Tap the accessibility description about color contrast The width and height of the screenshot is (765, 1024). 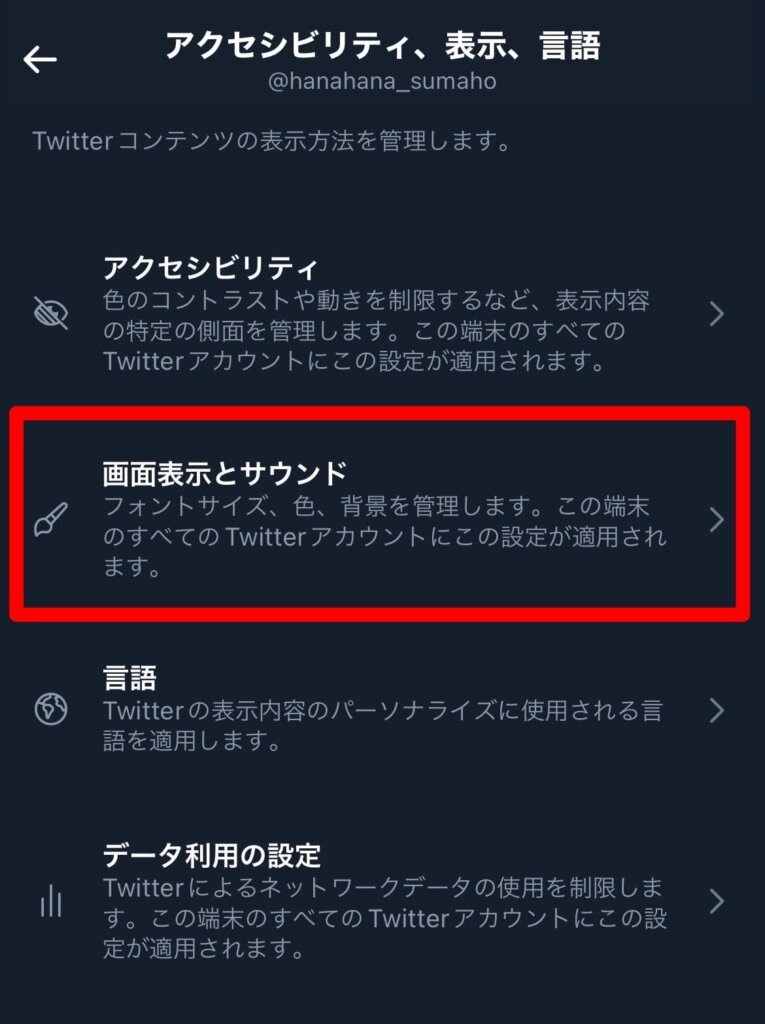pyautogui.click(x=376, y=330)
